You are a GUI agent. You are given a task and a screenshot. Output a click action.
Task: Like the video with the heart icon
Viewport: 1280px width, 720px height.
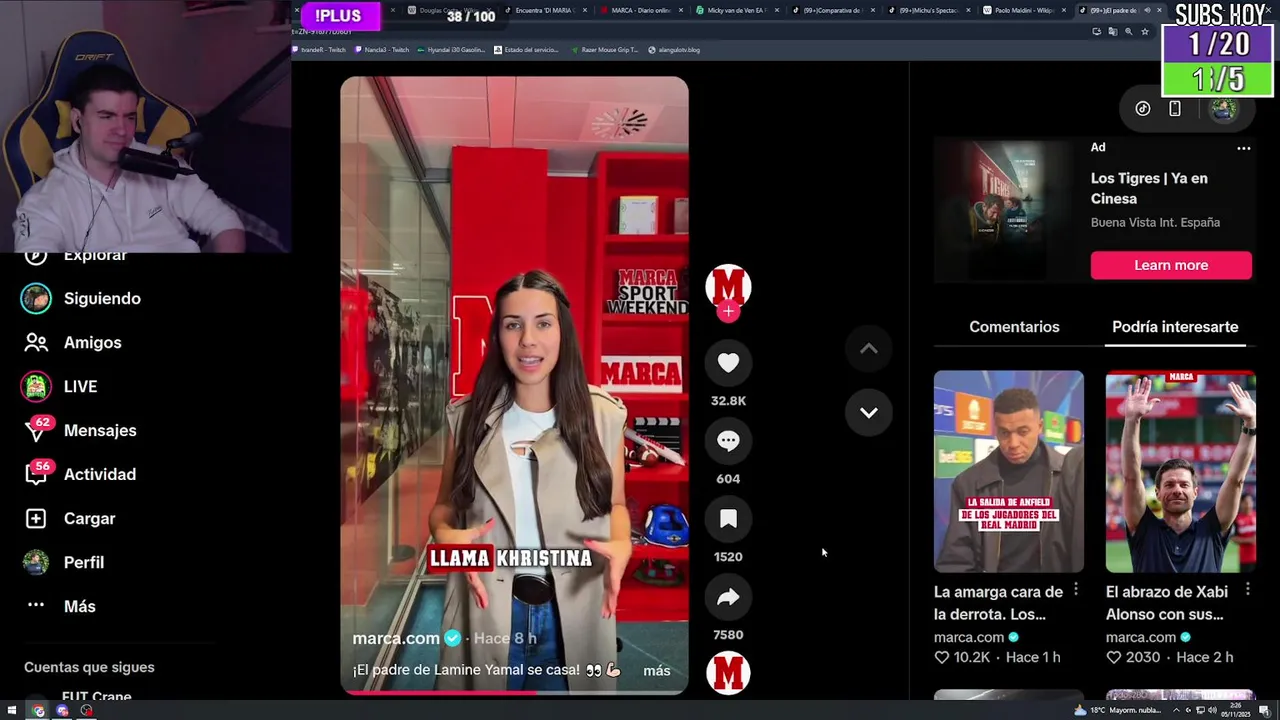click(x=728, y=363)
